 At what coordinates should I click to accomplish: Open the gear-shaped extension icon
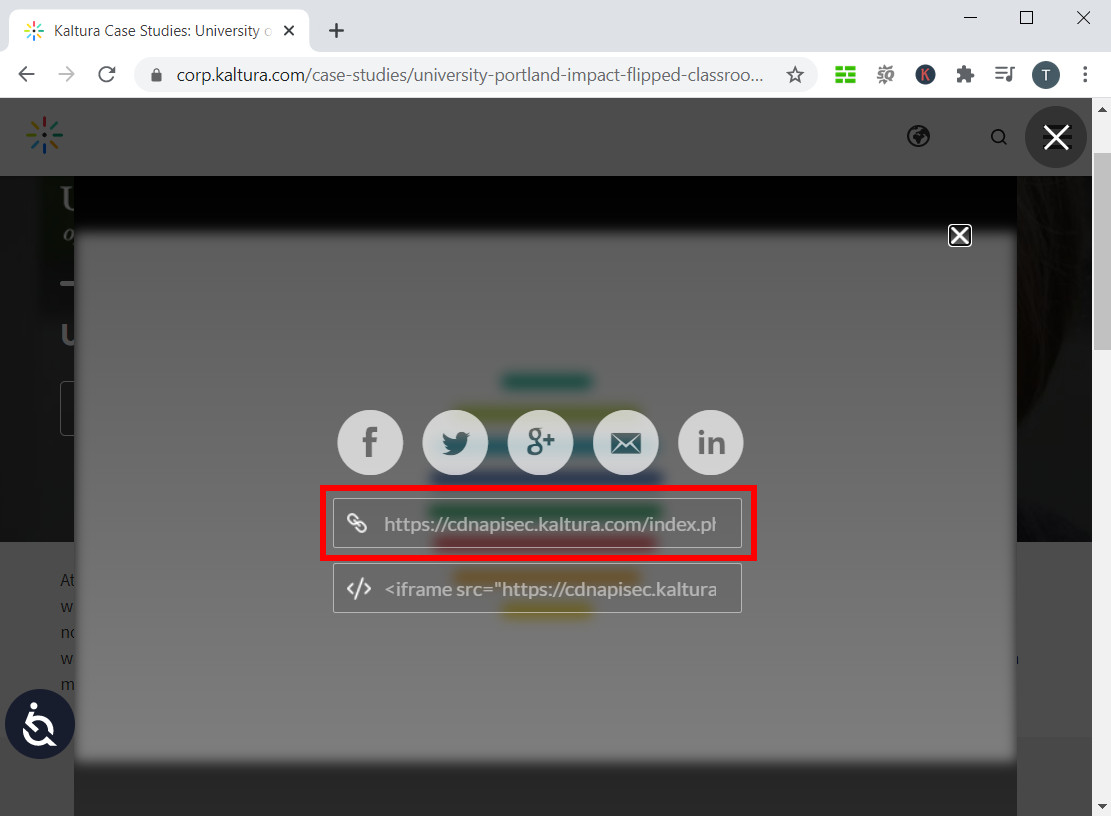(885, 74)
